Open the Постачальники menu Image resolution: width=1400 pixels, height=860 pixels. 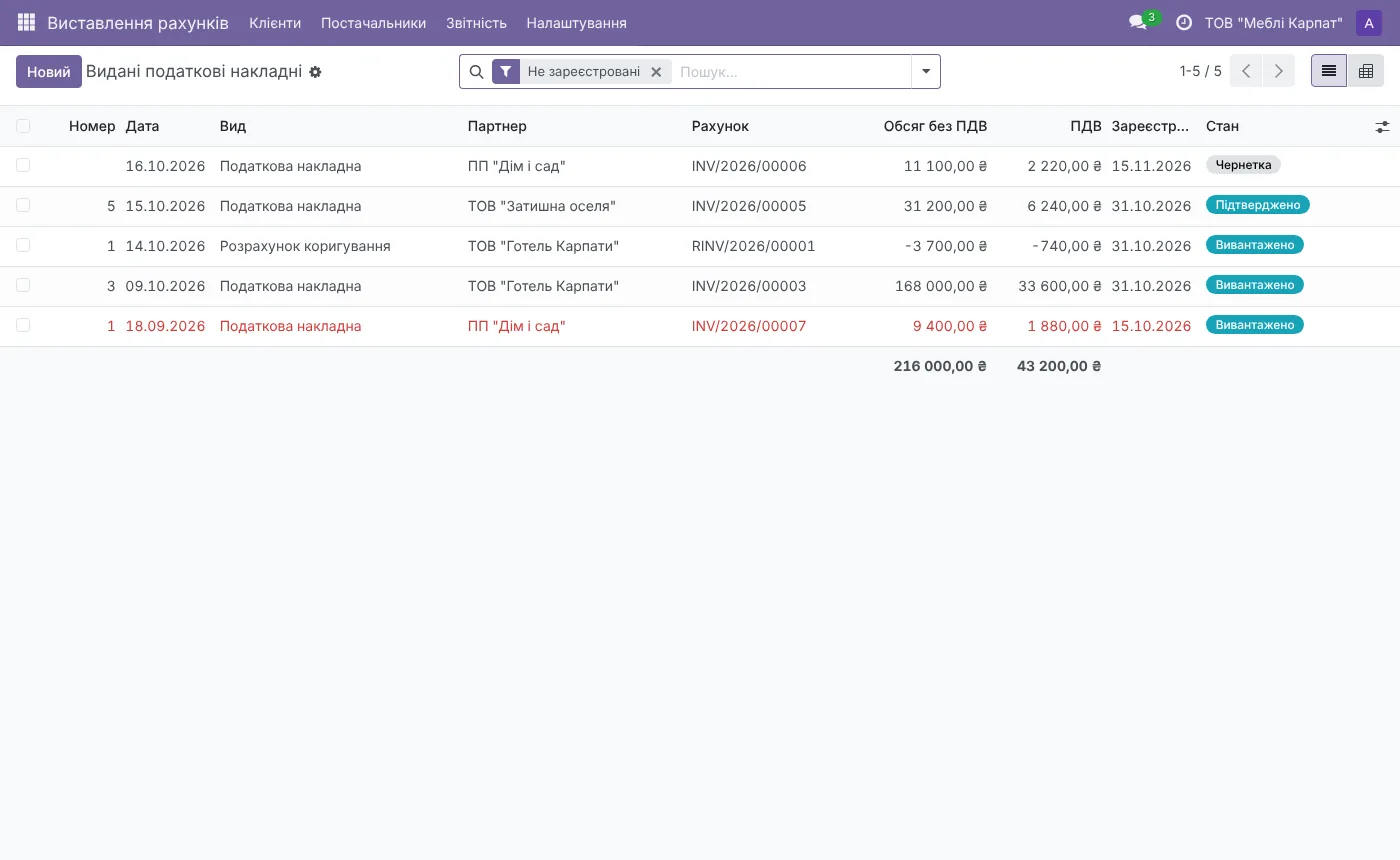tap(373, 23)
